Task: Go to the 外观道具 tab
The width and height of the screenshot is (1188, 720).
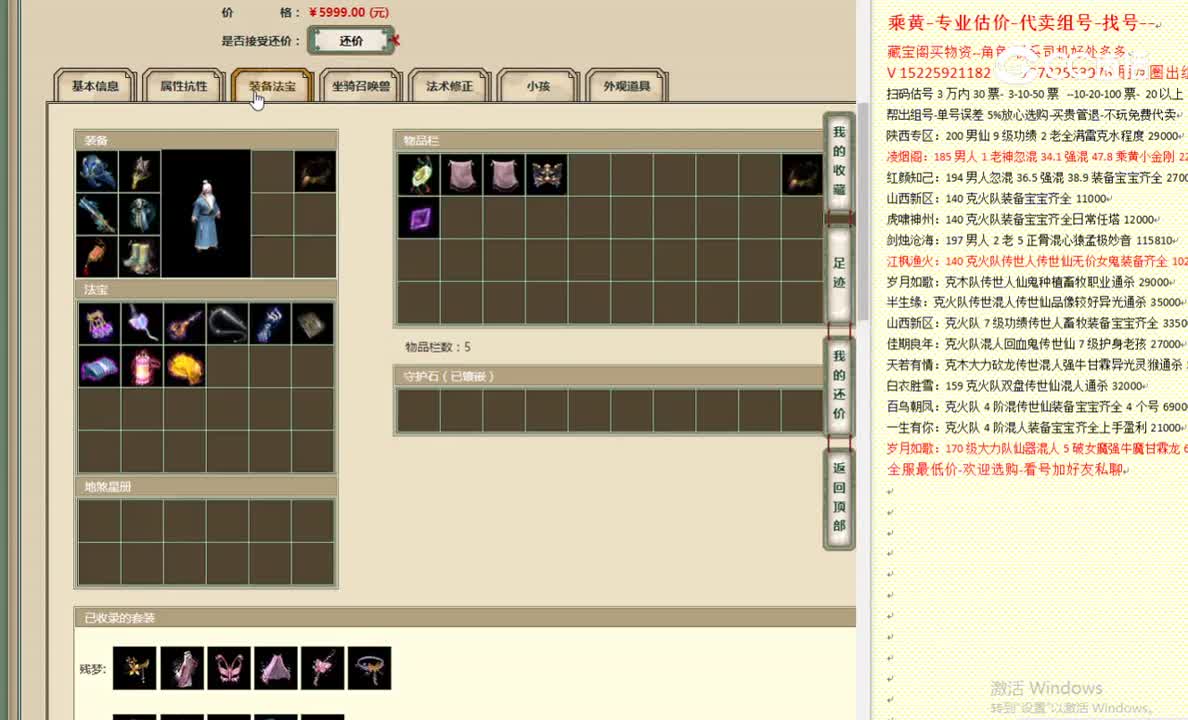Action: coord(627,86)
